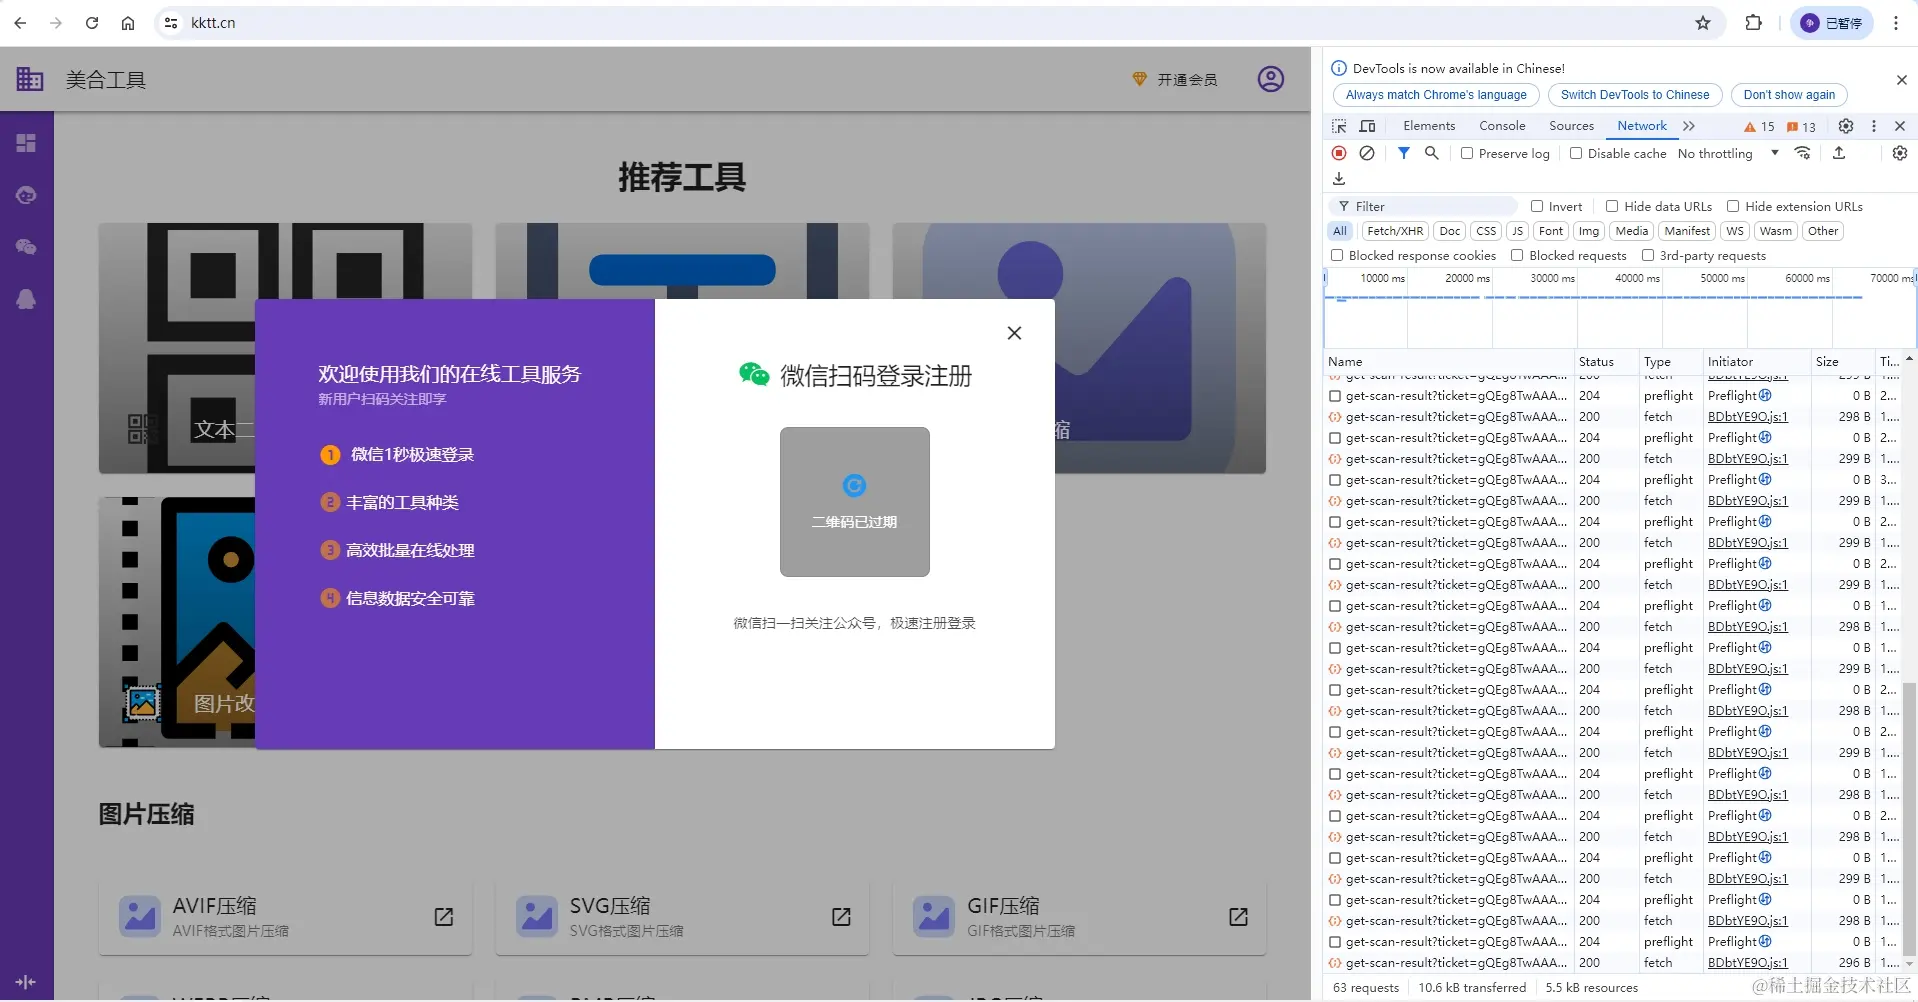The image size is (1918, 1002).
Task: Filter requests by WS type
Action: (x=1735, y=231)
